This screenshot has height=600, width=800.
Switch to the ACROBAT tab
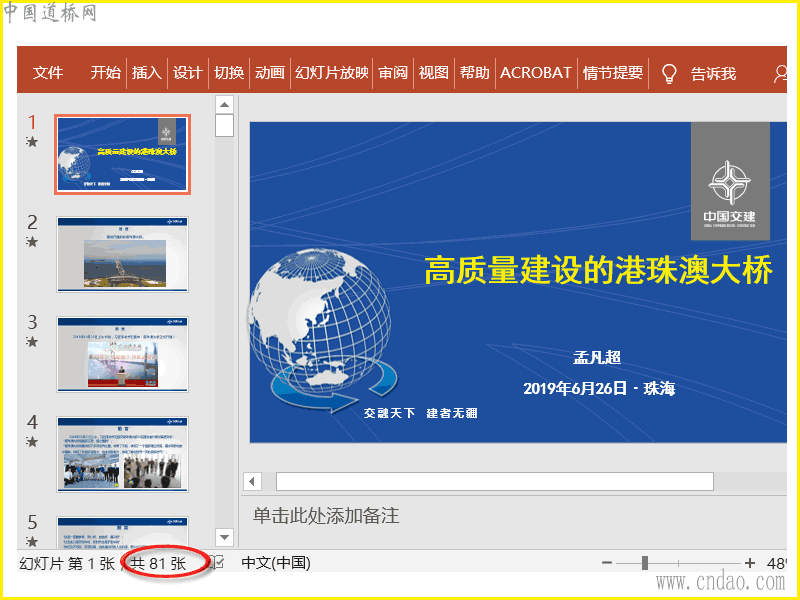(536, 73)
